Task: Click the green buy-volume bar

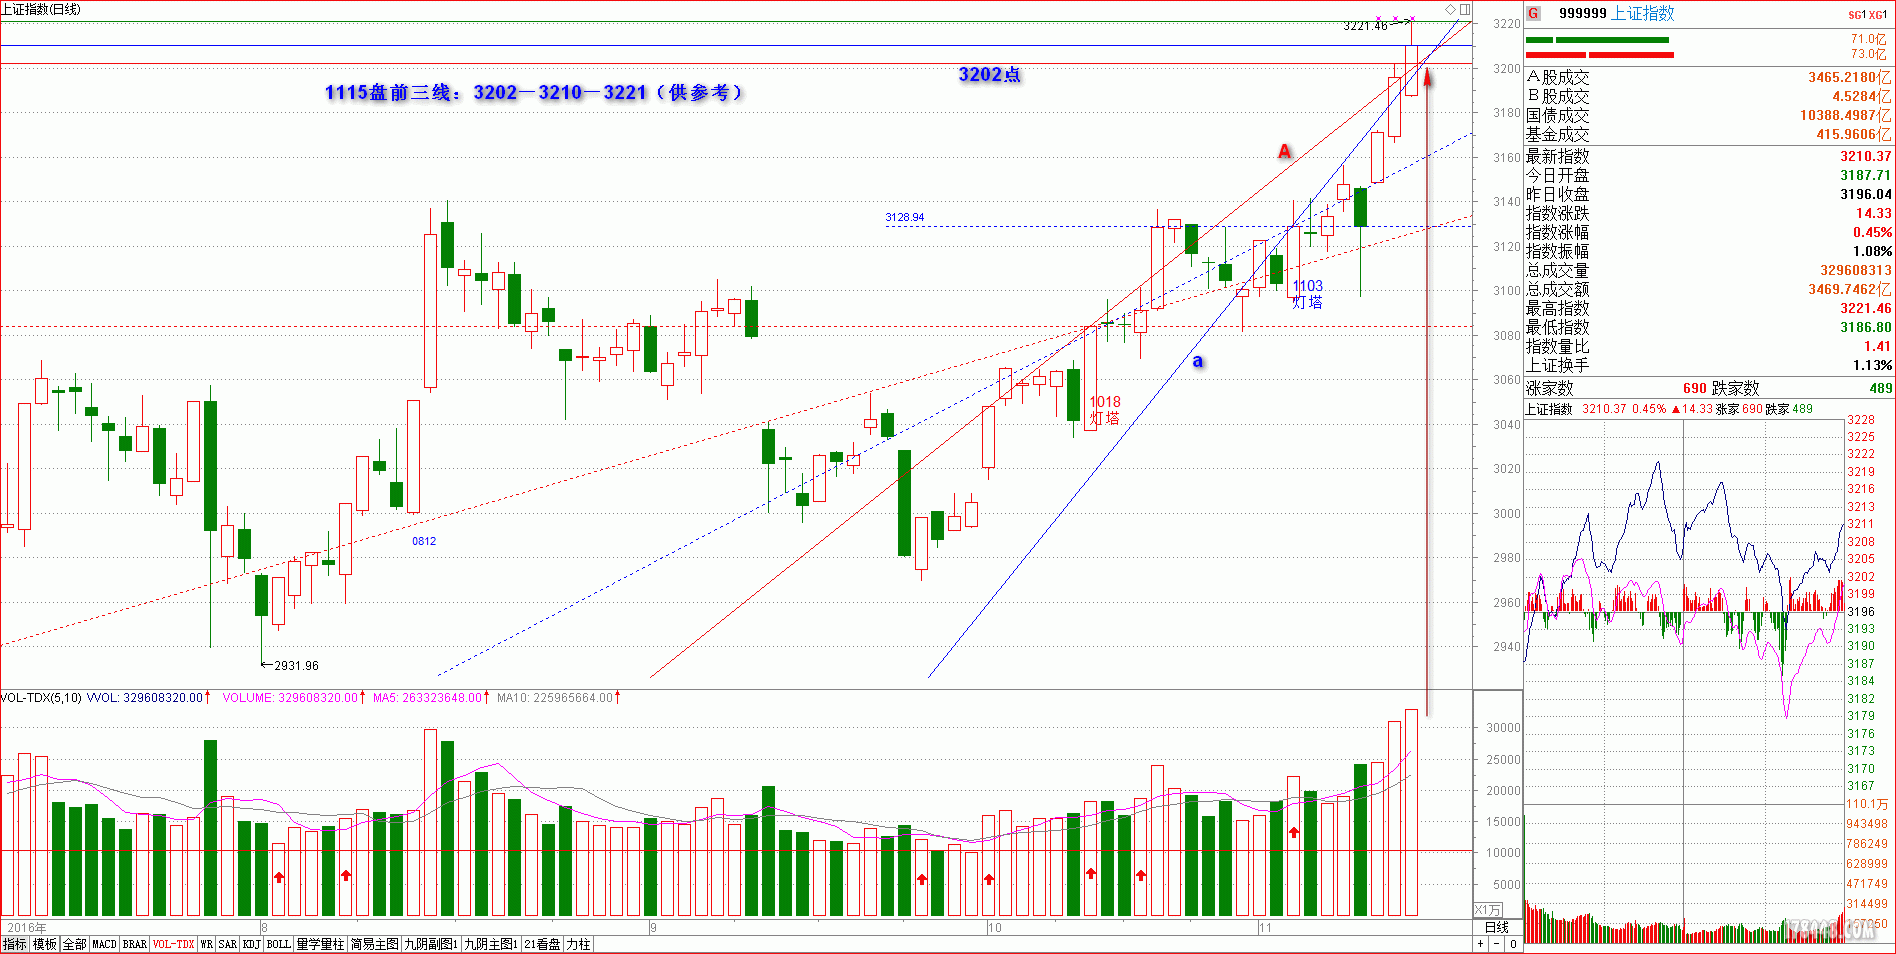Action: (x=1598, y=40)
